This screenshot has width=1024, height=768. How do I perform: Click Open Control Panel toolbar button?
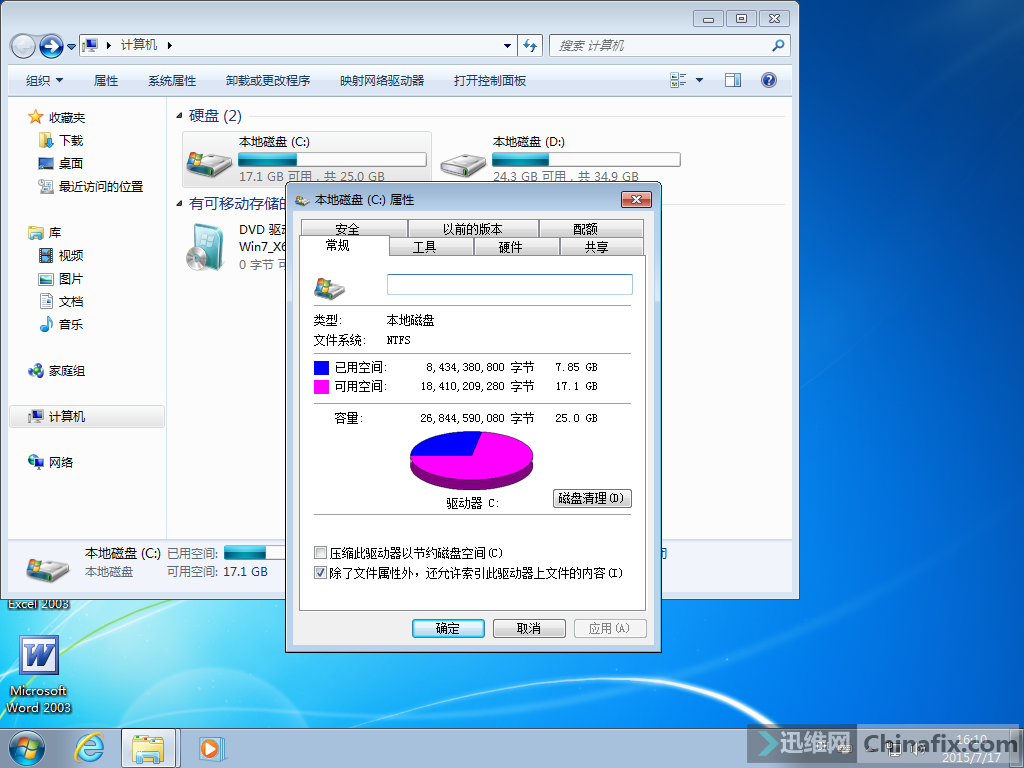click(x=490, y=80)
